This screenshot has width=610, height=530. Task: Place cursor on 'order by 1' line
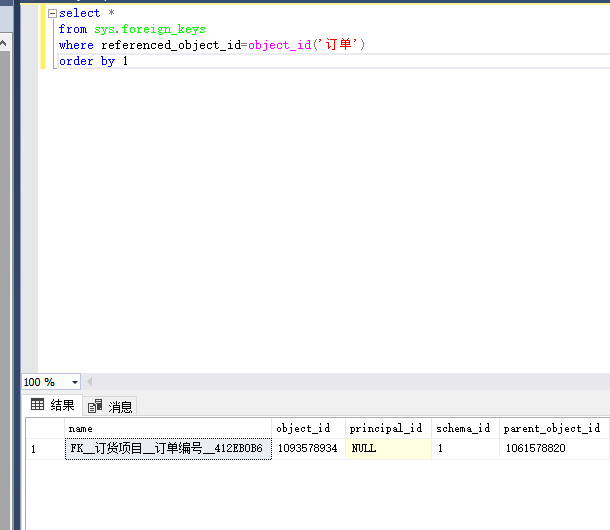(93, 61)
